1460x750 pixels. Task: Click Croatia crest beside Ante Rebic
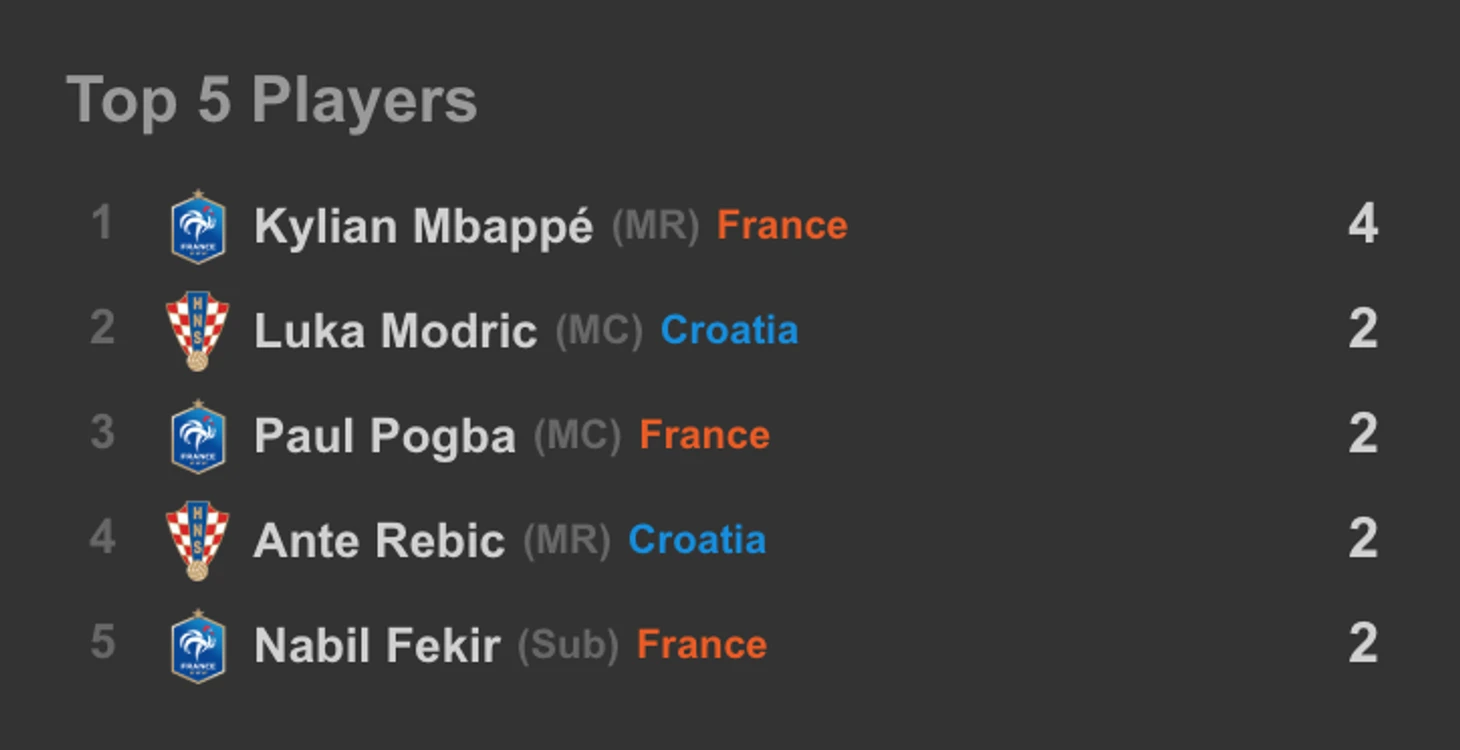[x=198, y=541]
